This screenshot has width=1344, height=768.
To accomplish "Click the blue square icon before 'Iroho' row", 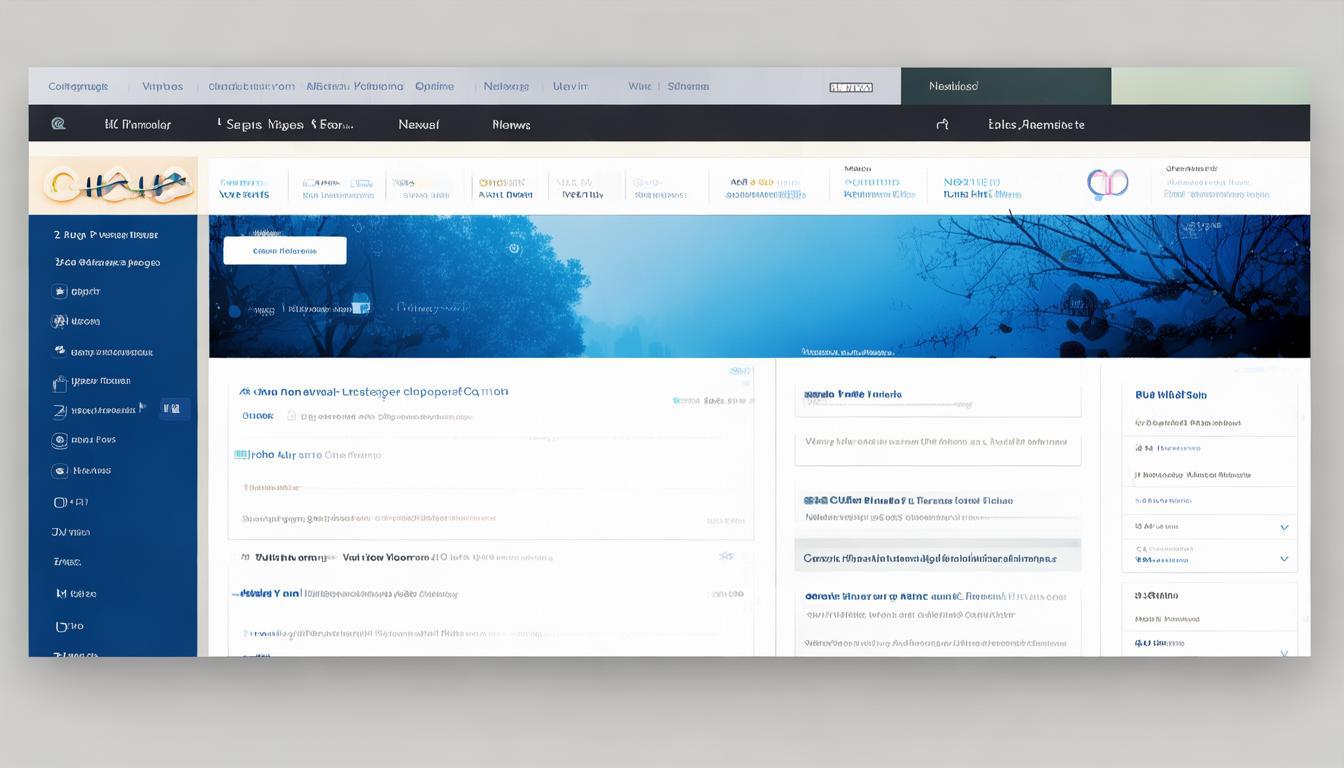I will click(240, 454).
